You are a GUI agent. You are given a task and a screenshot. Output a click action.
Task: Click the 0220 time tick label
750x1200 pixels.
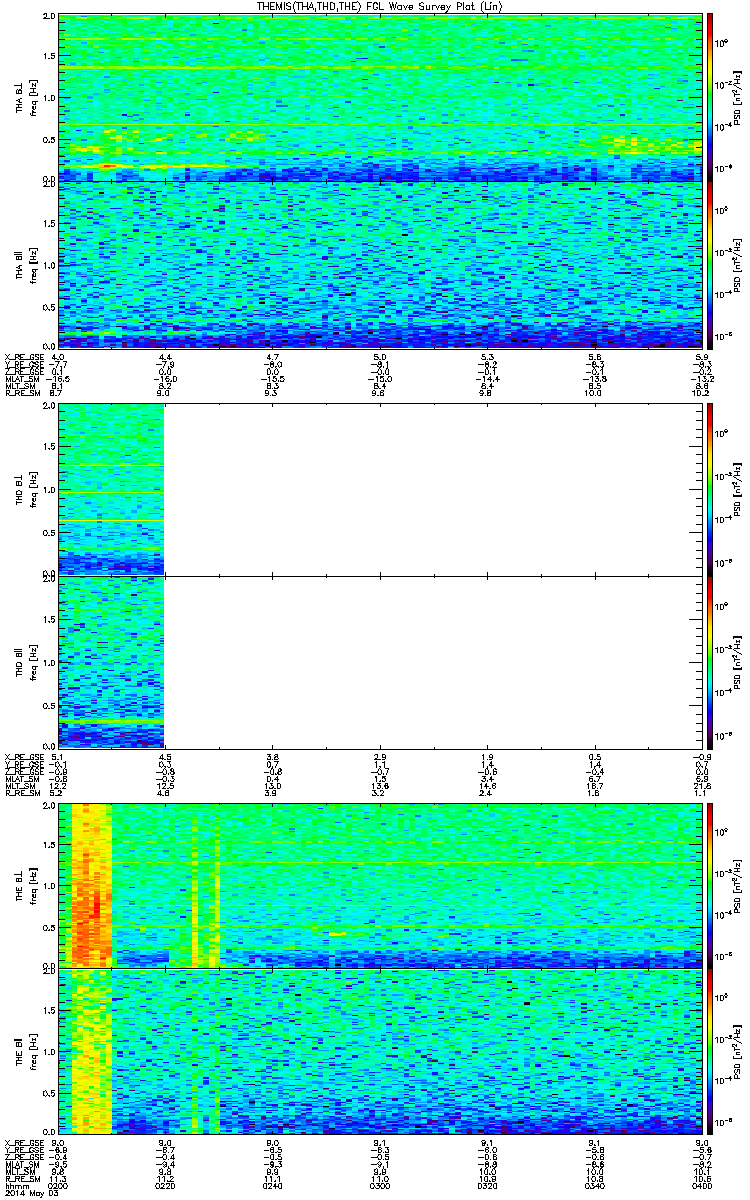point(166,1186)
